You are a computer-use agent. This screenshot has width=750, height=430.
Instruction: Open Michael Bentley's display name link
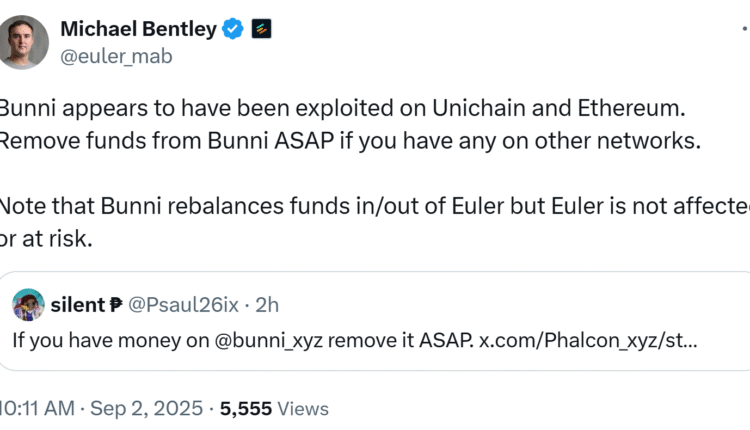138,29
